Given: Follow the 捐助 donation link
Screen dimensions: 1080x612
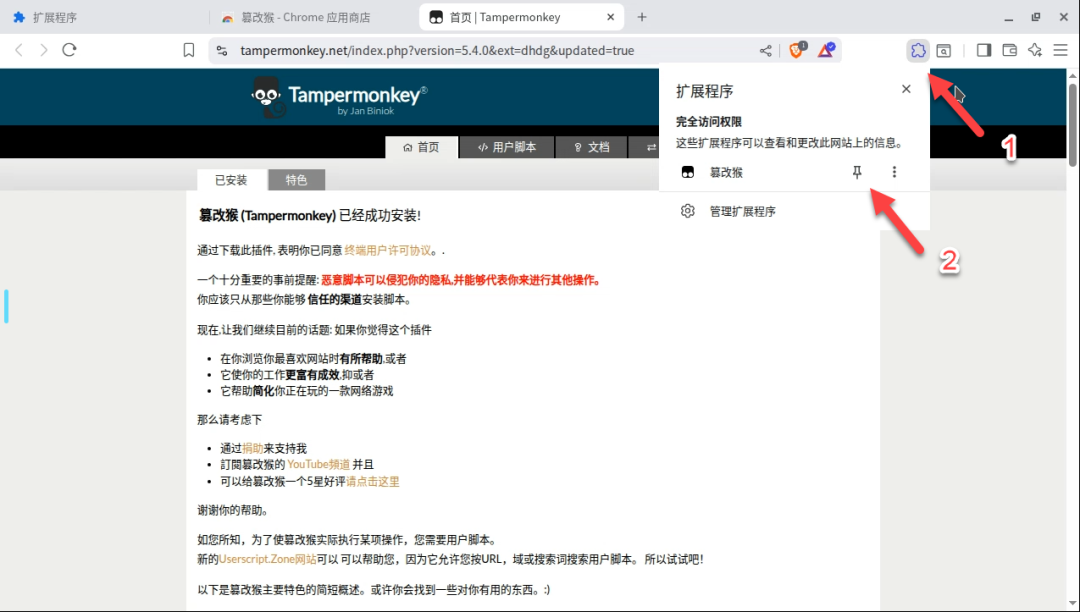Looking at the screenshot, I should 252,448.
